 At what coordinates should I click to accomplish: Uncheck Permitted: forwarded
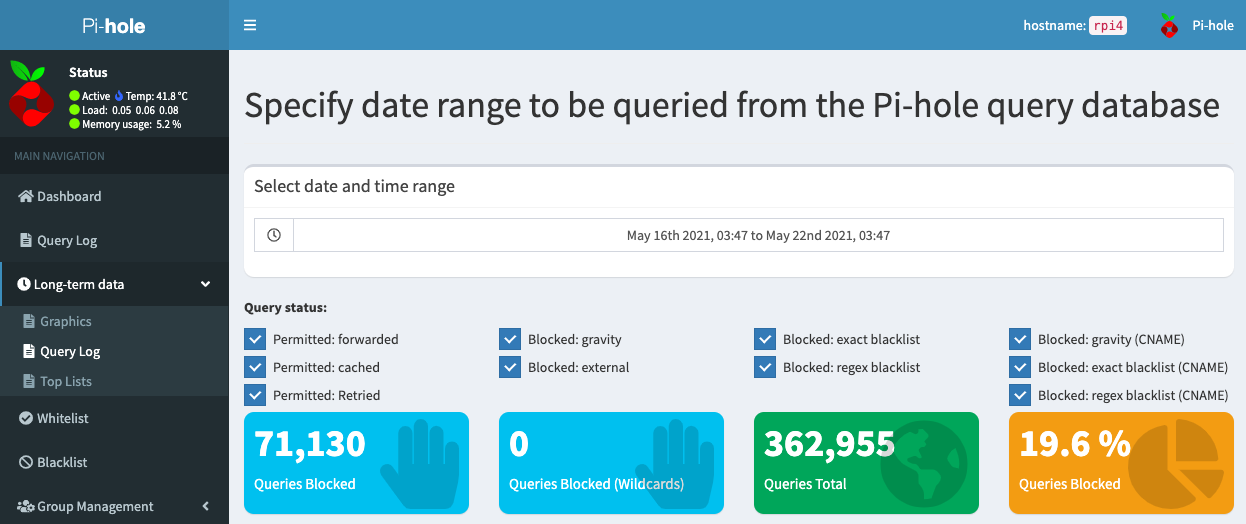254,339
